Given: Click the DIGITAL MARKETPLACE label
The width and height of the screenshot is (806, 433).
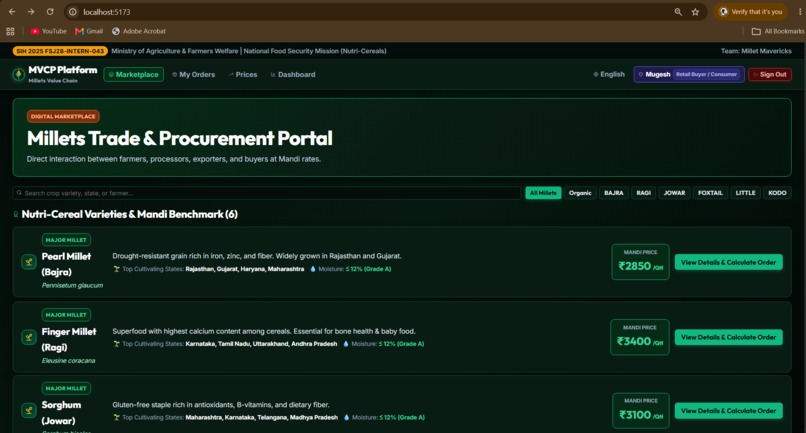Looking at the screenshot, I should tap(63, 116).
